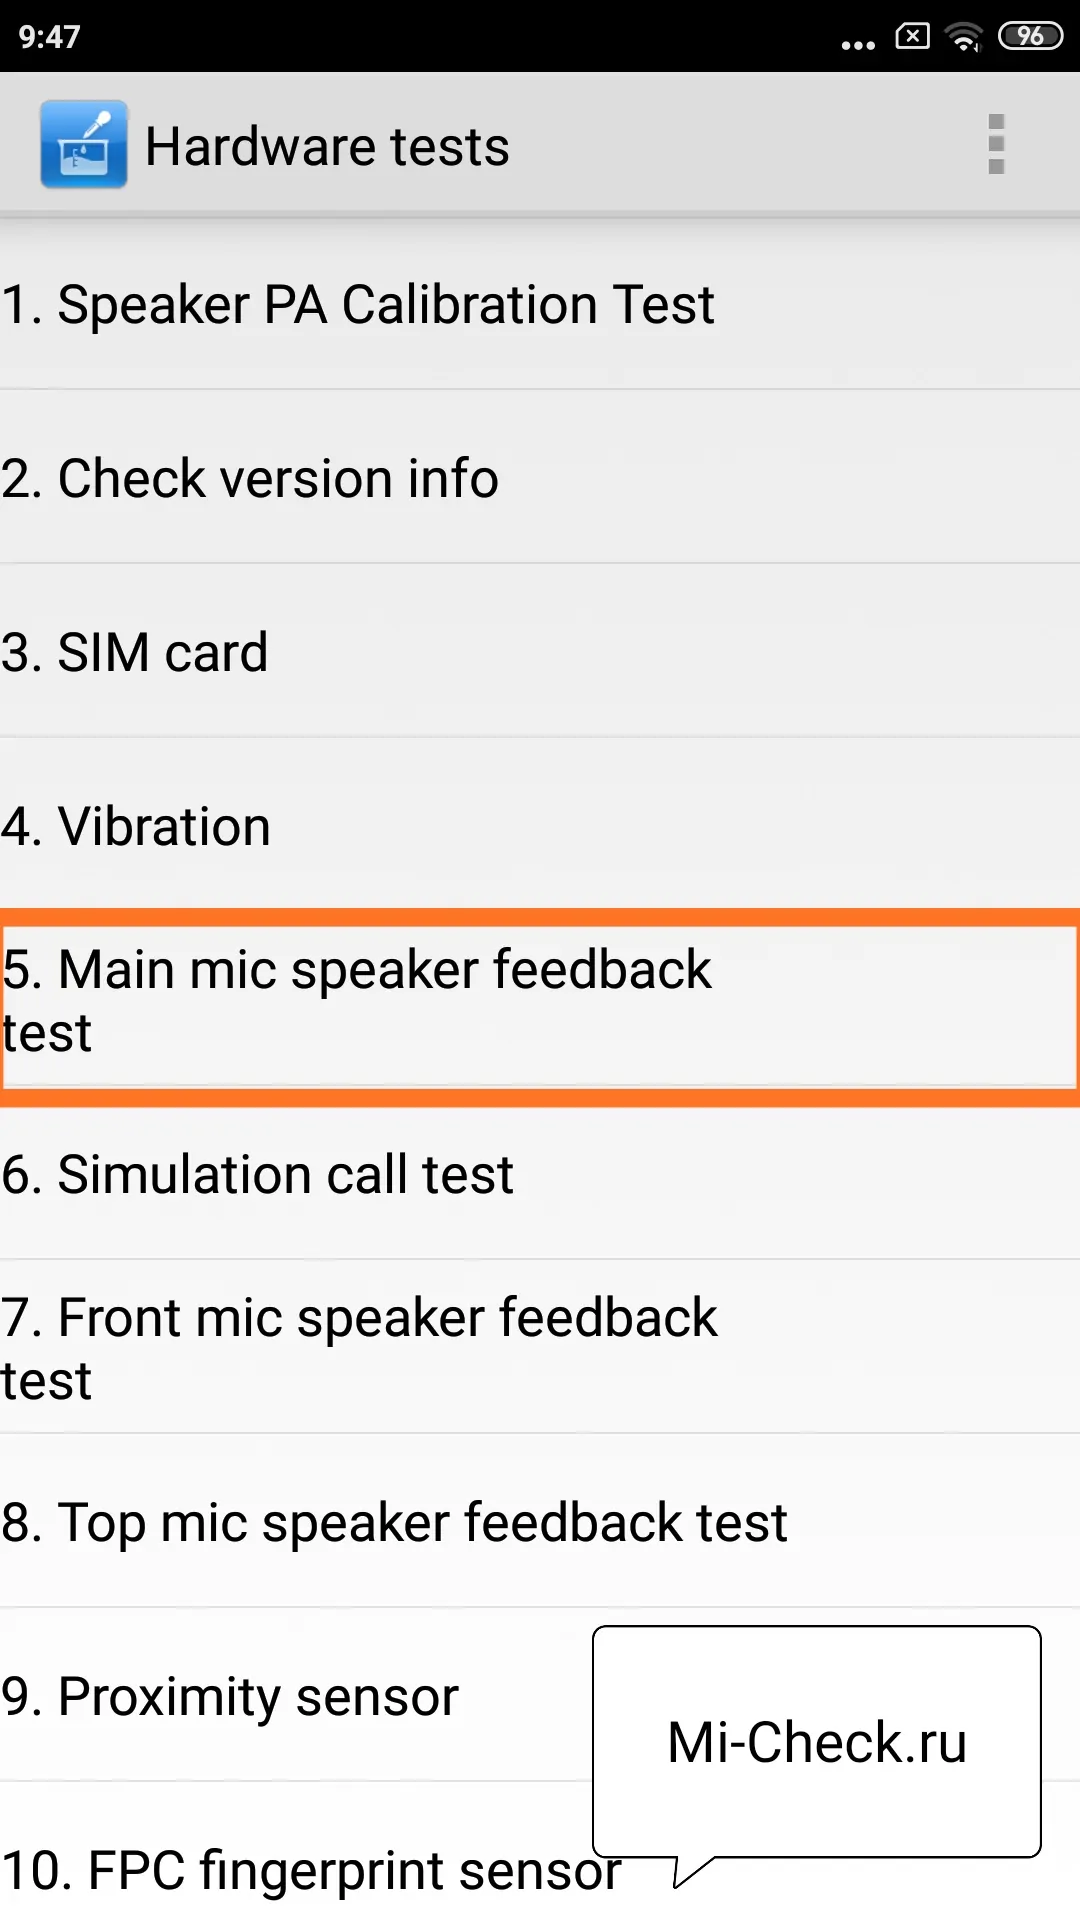Screen dimensions: 1080x1920
Task: Tap the no-SIM status bar icon
Action: 912,37
